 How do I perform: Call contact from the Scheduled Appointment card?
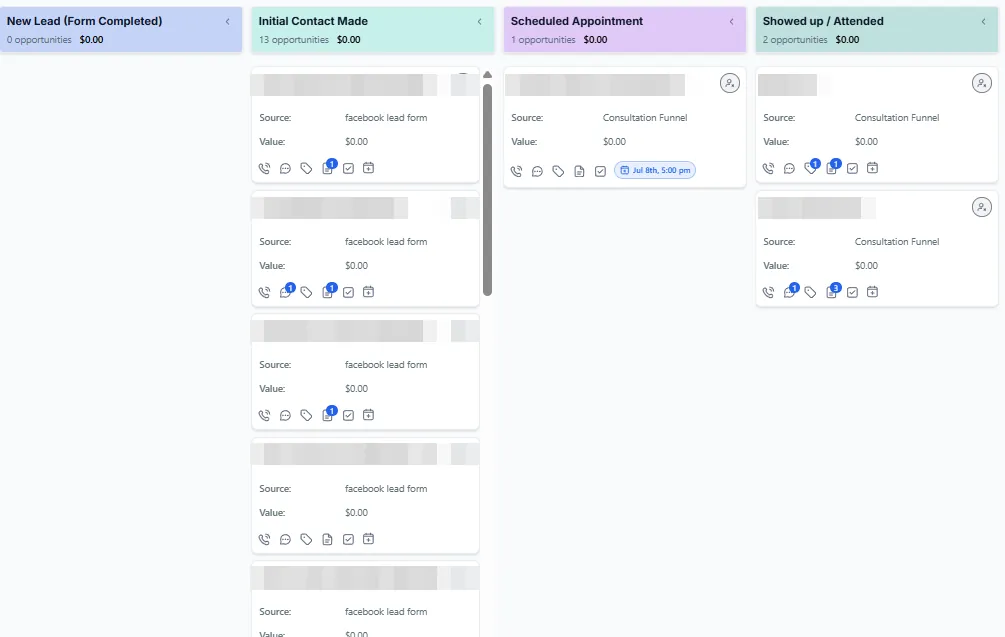517,171
